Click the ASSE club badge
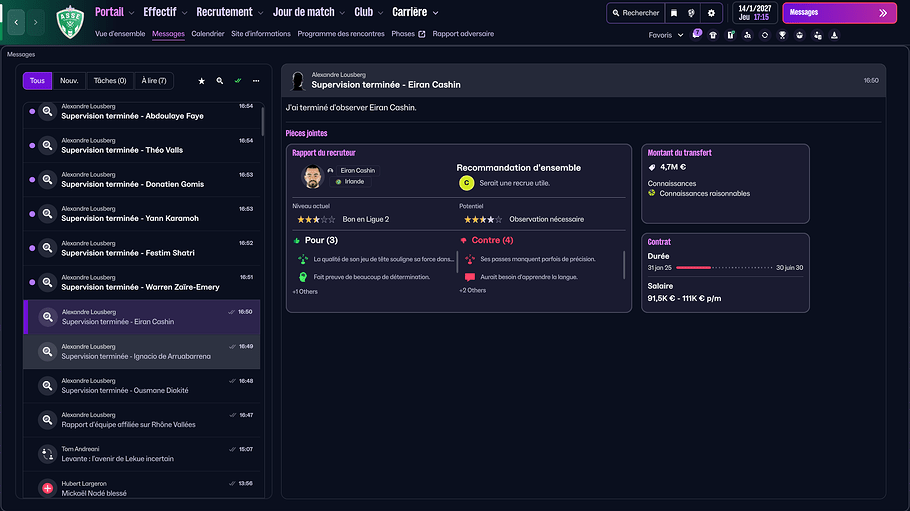This screenshot has height=511, width=910. tap(70, 20)
